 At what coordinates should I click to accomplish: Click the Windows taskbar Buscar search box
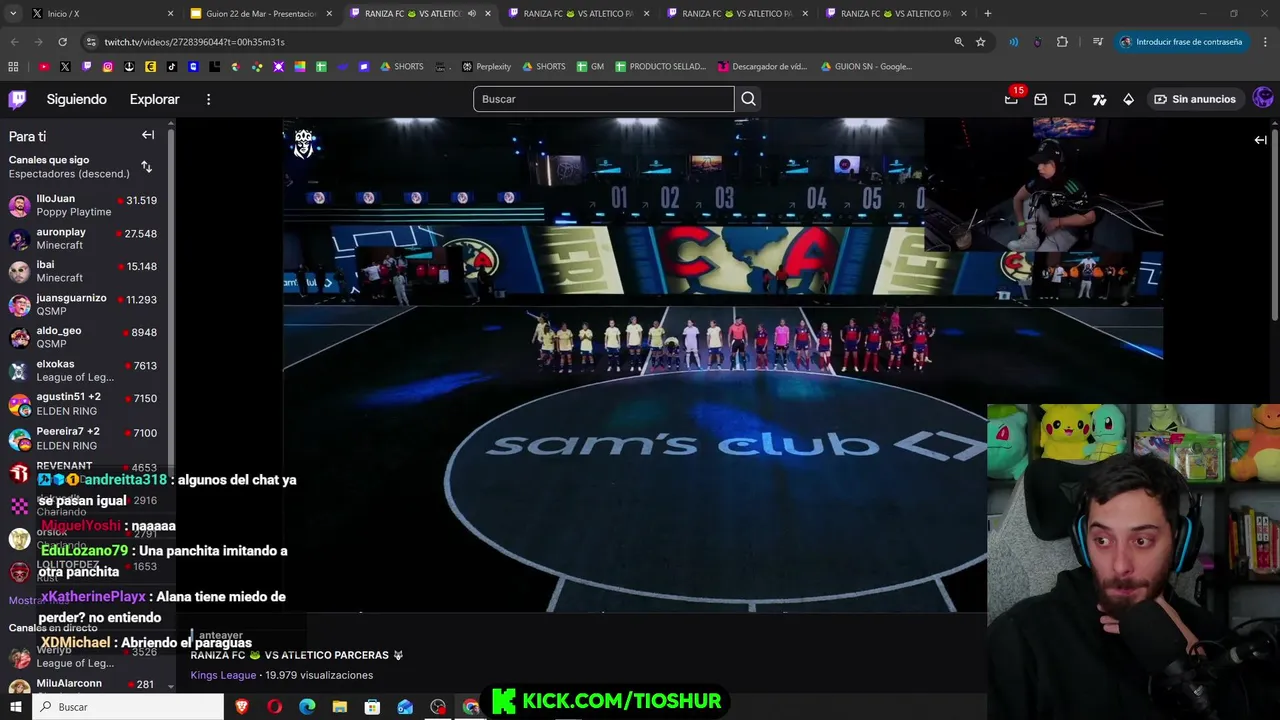128,707
